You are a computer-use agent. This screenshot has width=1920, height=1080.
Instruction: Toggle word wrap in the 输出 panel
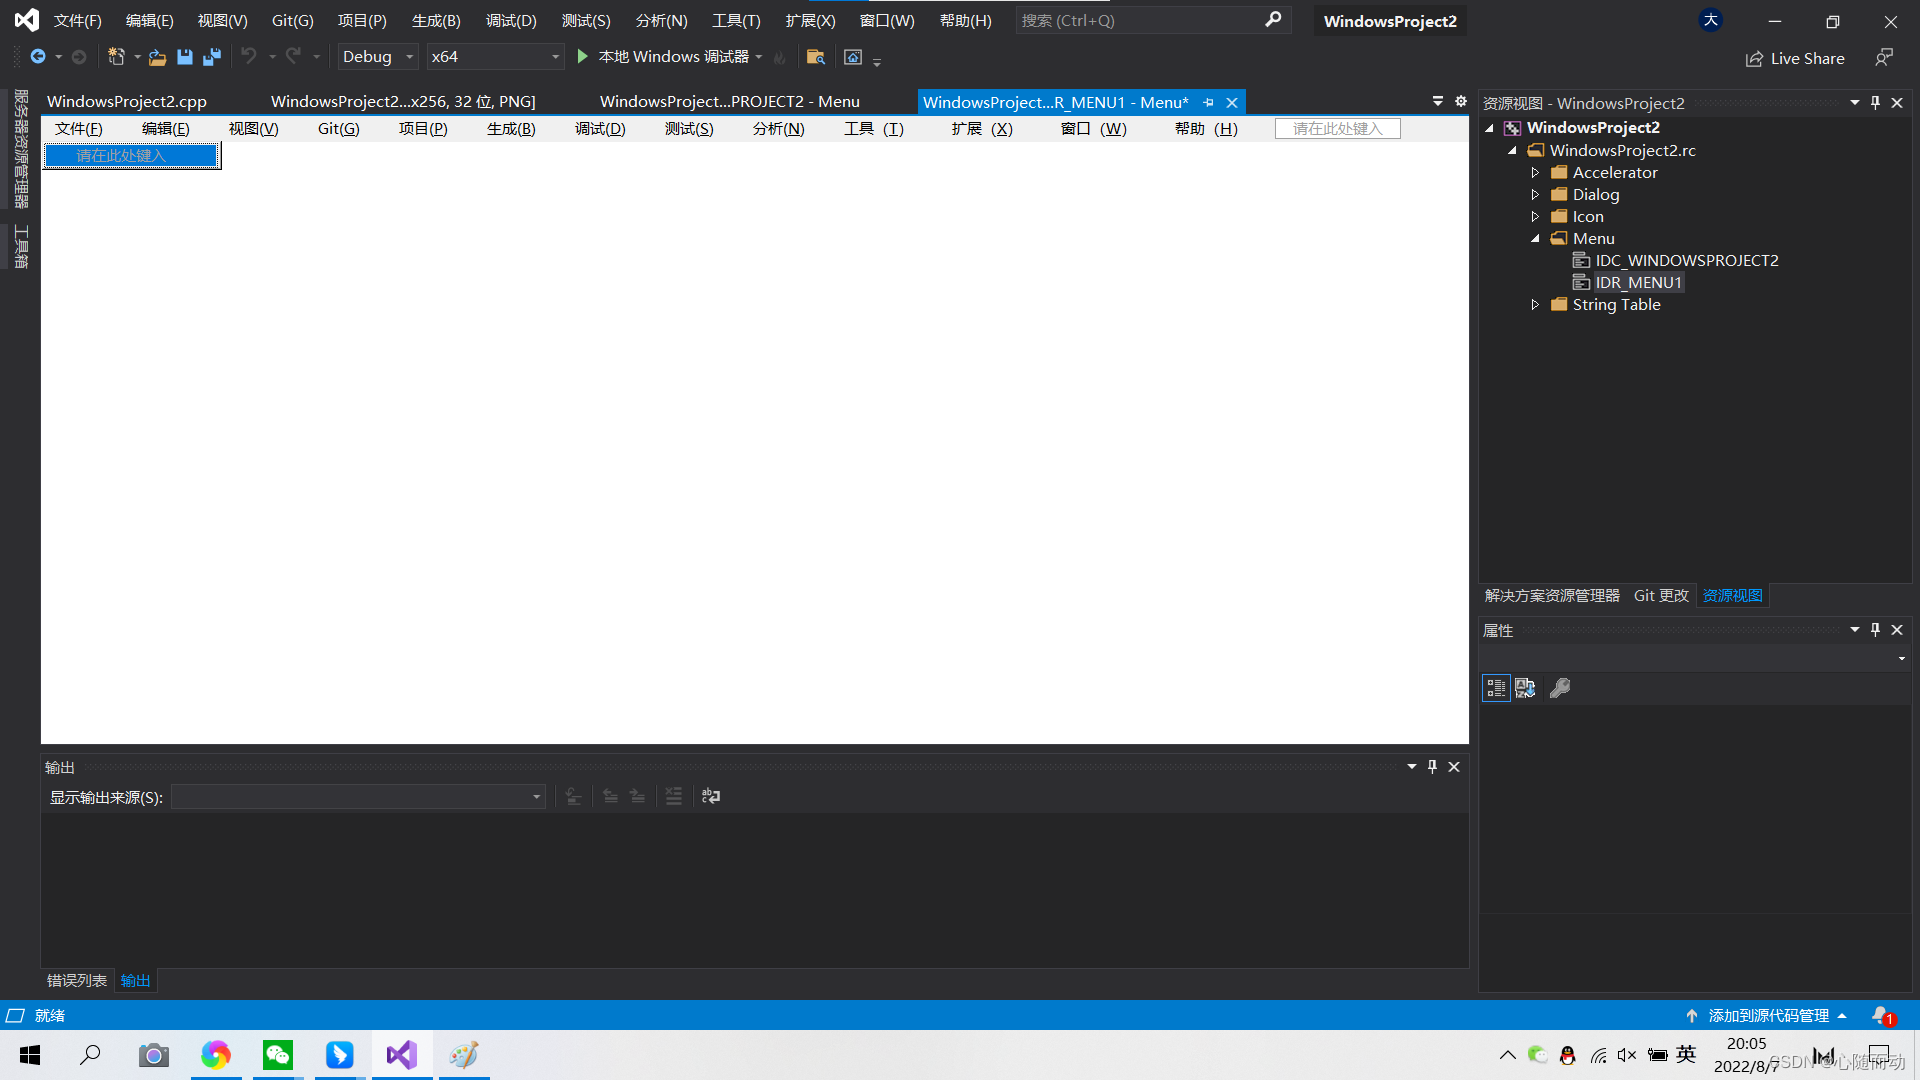[711, 796]
